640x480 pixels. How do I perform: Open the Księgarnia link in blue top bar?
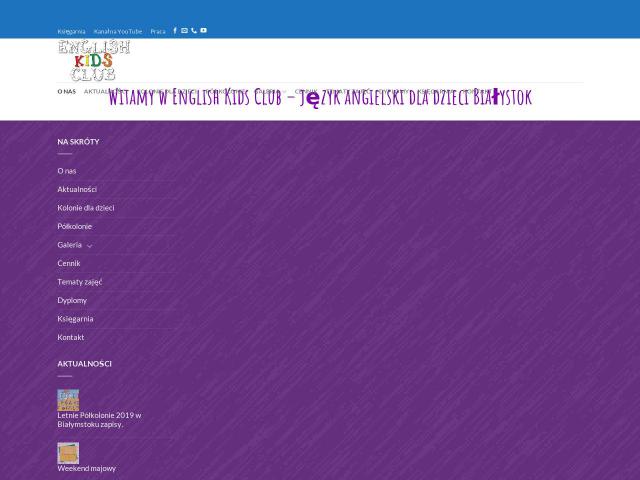click(x=71, y=31)
